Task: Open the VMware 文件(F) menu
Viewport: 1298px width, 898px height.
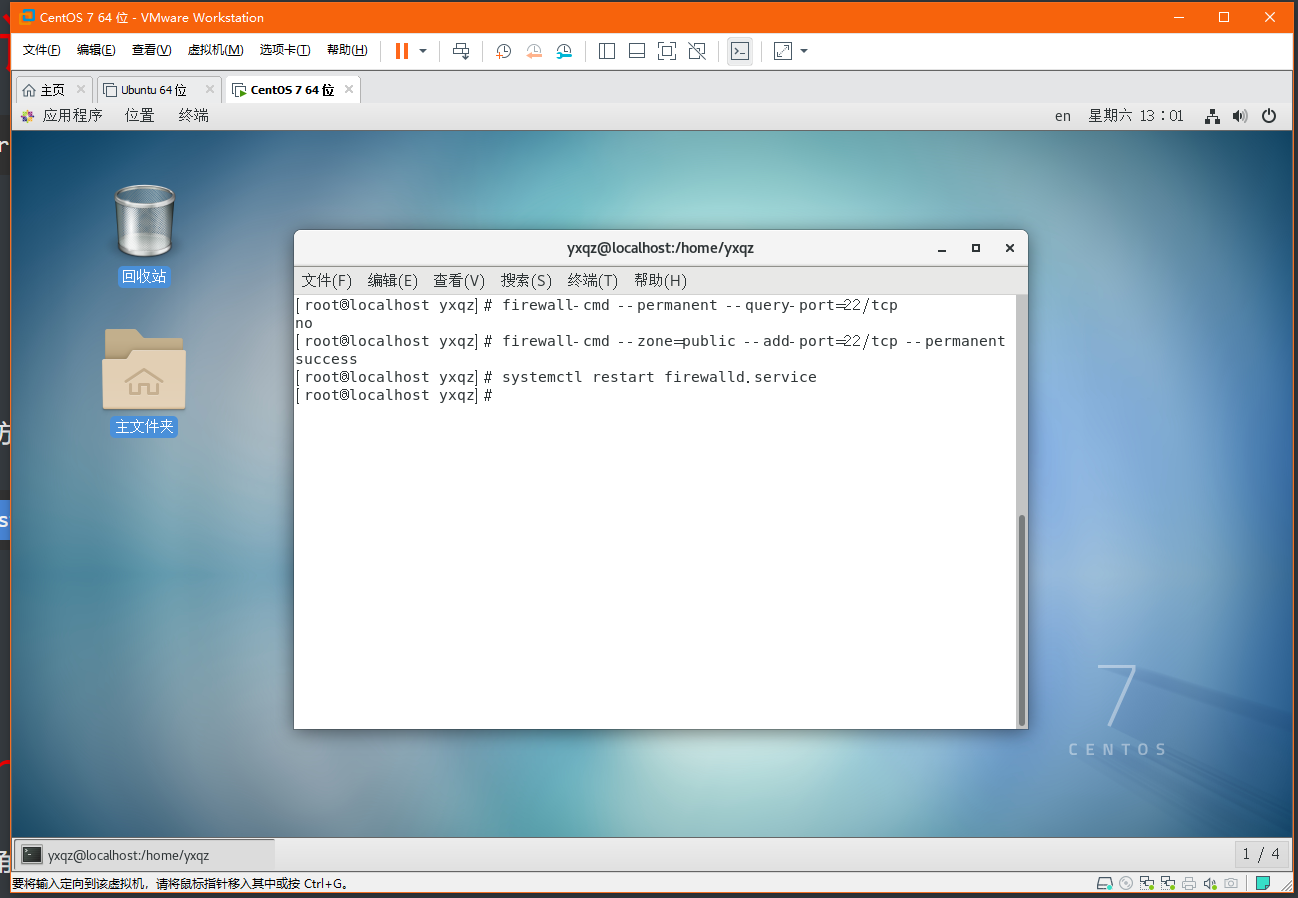Action: [42, 50]
